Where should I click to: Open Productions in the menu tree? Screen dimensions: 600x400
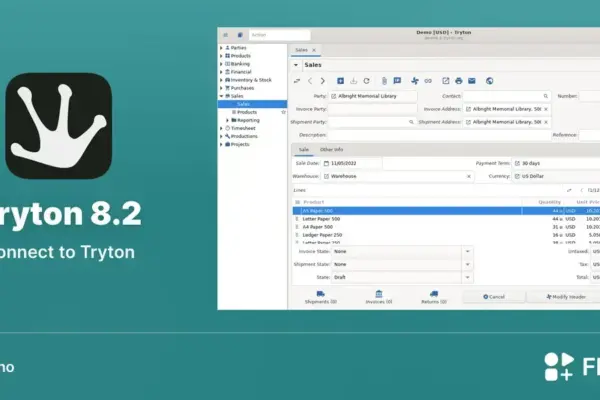(x=244, y=136)
